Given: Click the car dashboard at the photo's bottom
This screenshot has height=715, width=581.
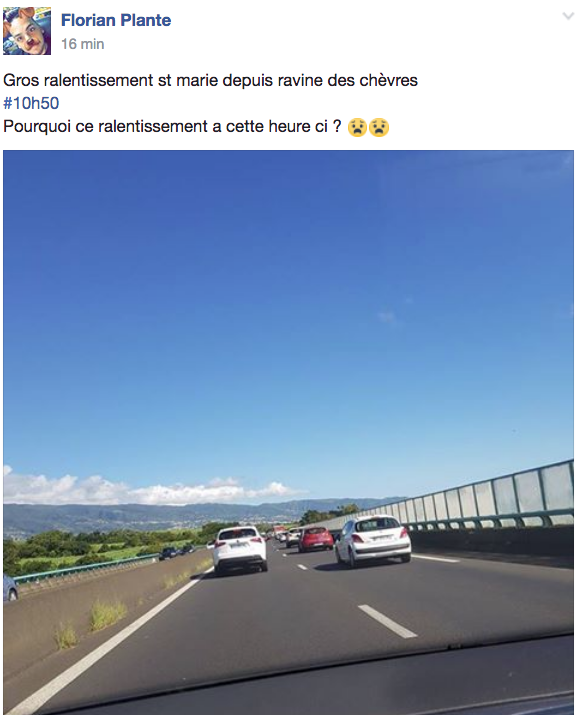Looking at the screenshot, I should click(x=319, y=684).
